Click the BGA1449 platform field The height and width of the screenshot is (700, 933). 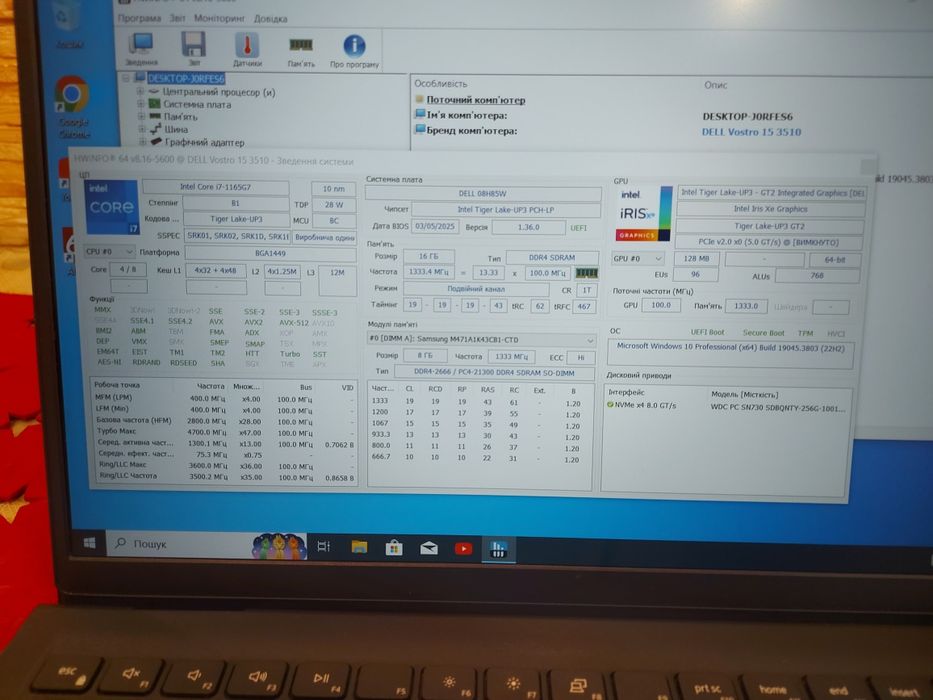tap(270, 253)
